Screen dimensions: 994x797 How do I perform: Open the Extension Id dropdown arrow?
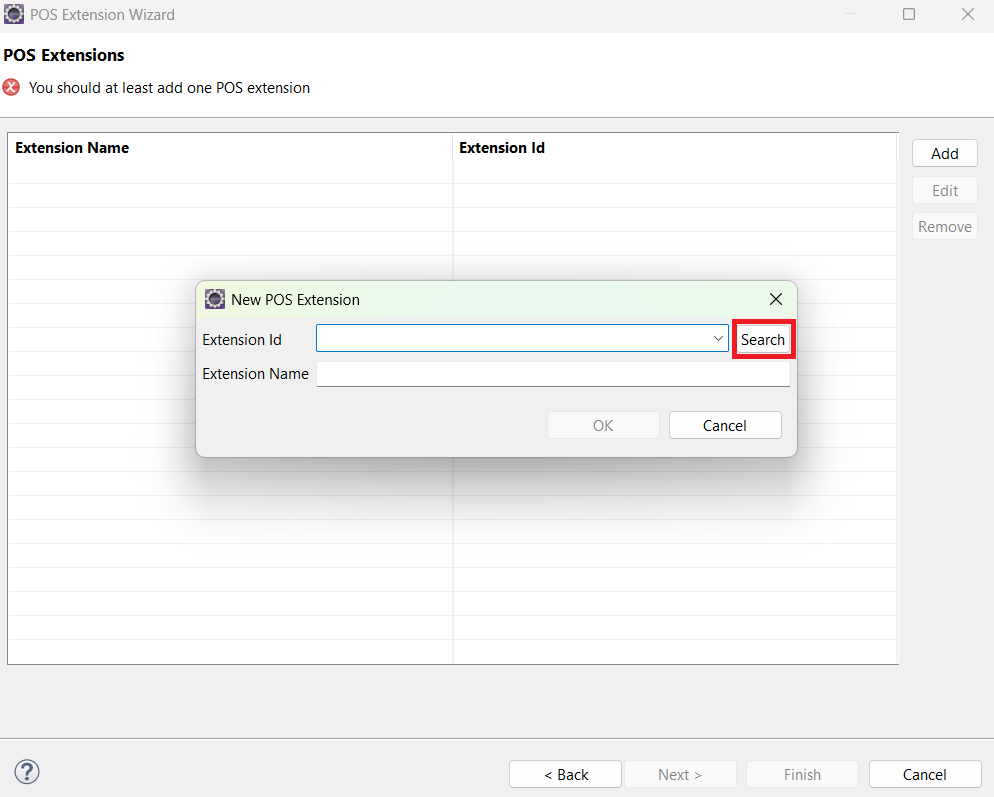719,339
